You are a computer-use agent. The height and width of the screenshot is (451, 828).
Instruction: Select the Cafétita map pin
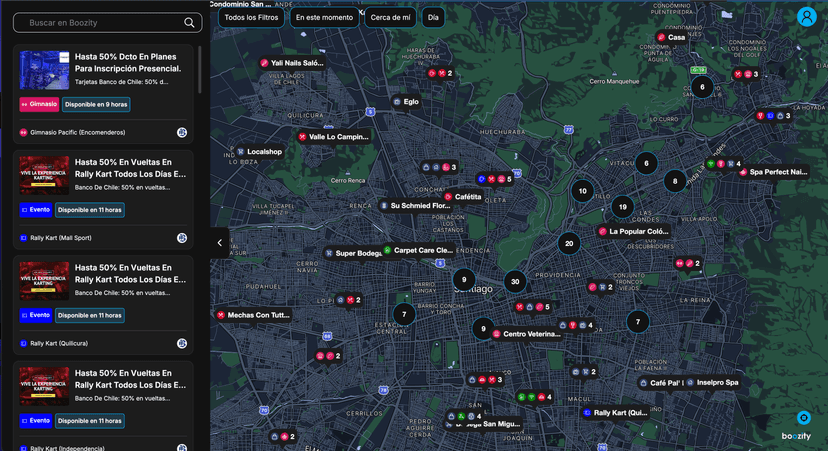tap(448, 197)
